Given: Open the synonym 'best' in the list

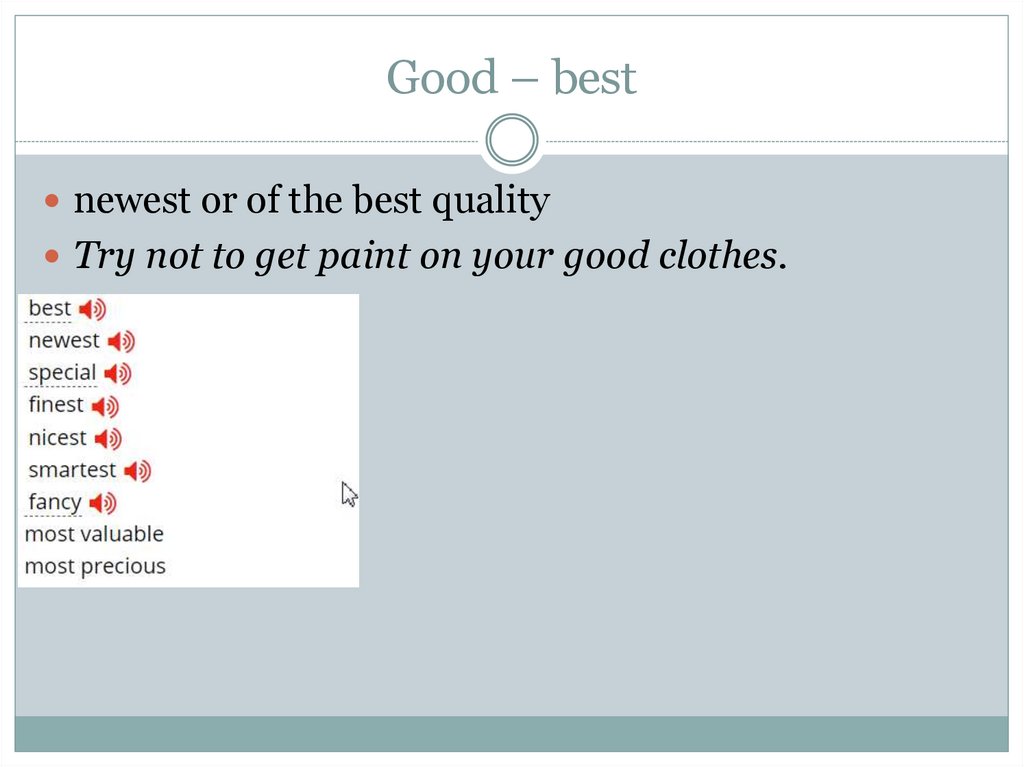Looking at the screenshot, I should (49, 308).
